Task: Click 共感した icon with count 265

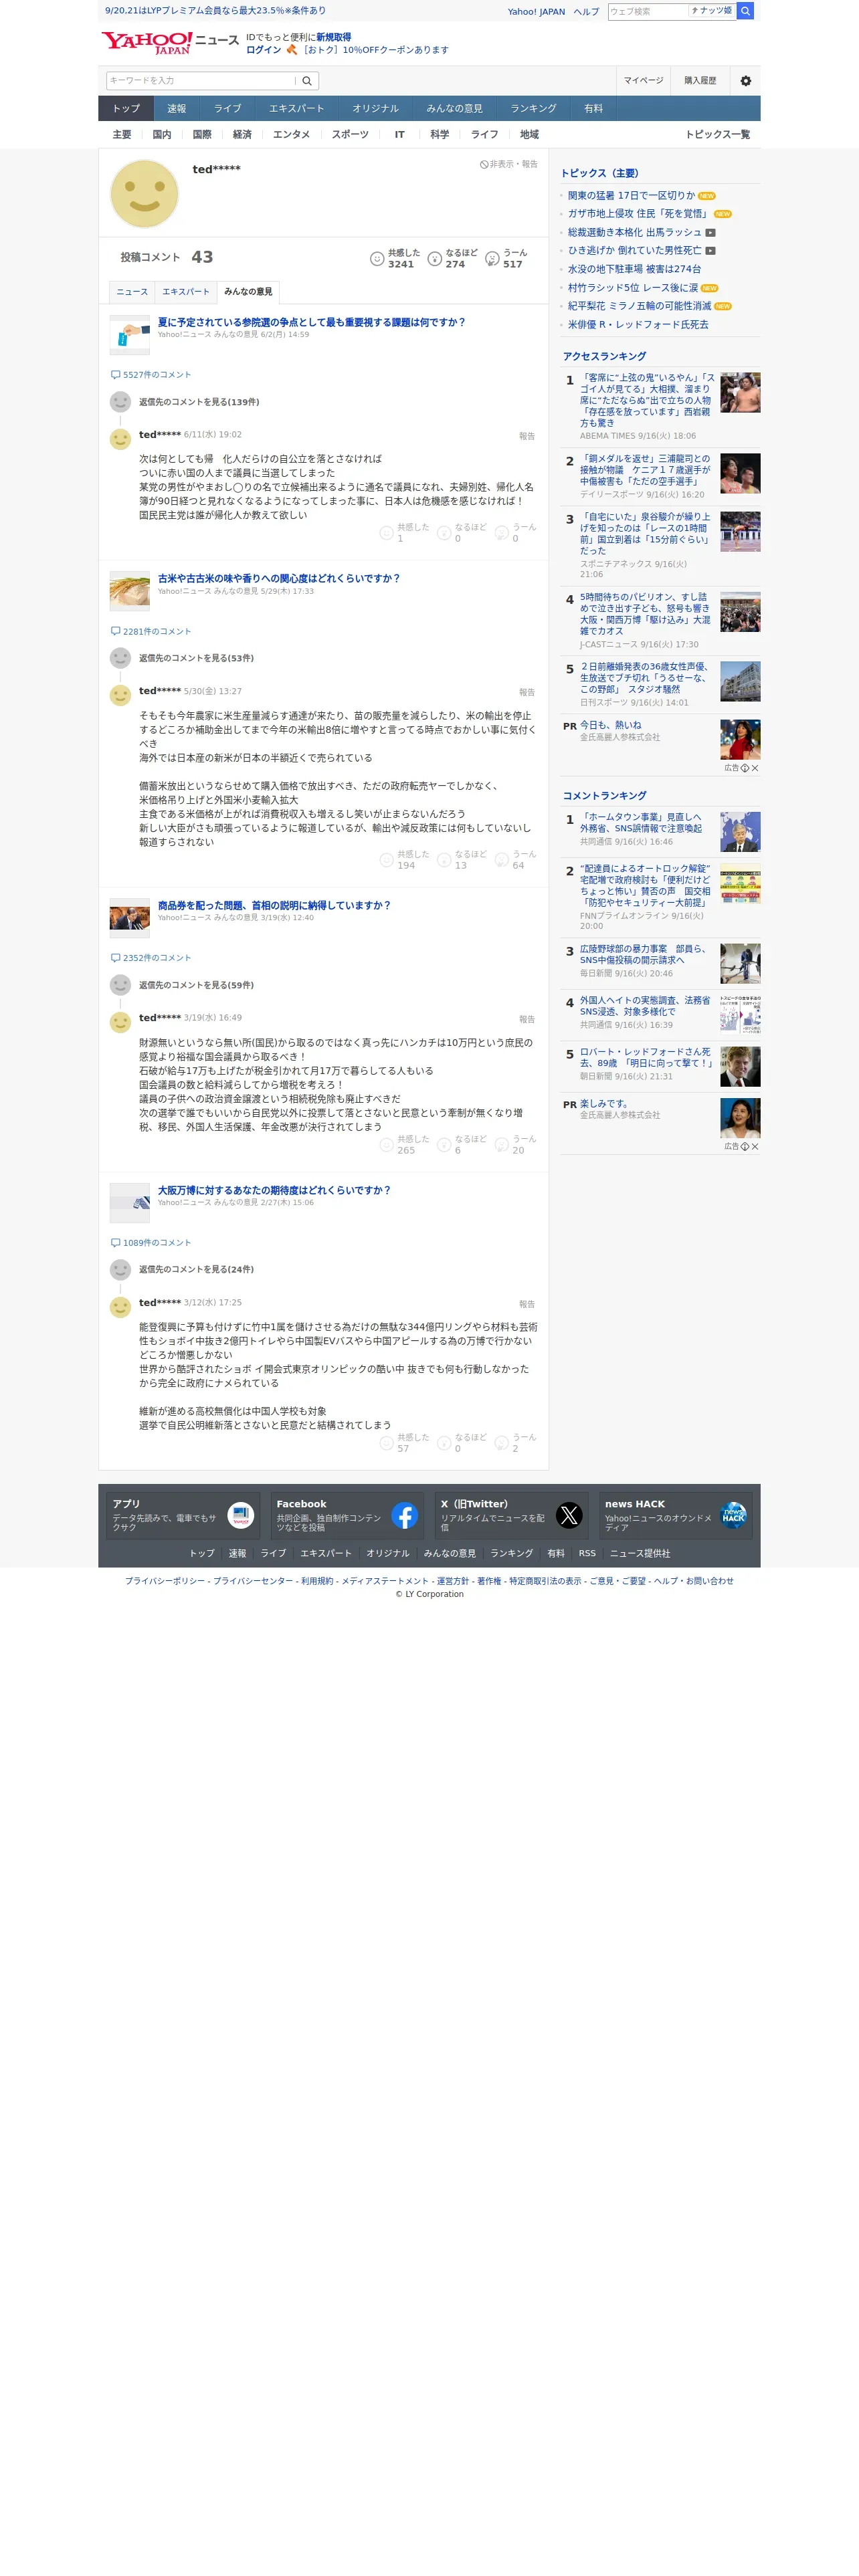Action: (386, 1145)
